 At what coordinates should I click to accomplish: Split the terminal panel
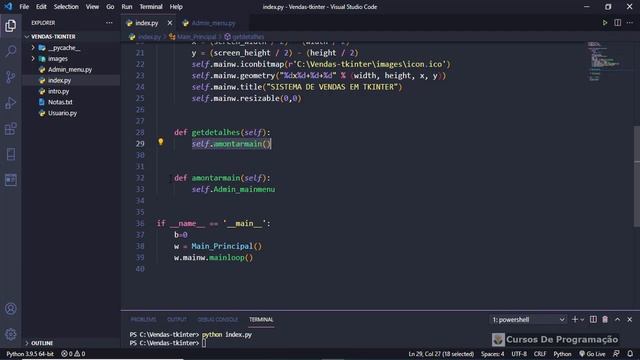coord(593,320)
